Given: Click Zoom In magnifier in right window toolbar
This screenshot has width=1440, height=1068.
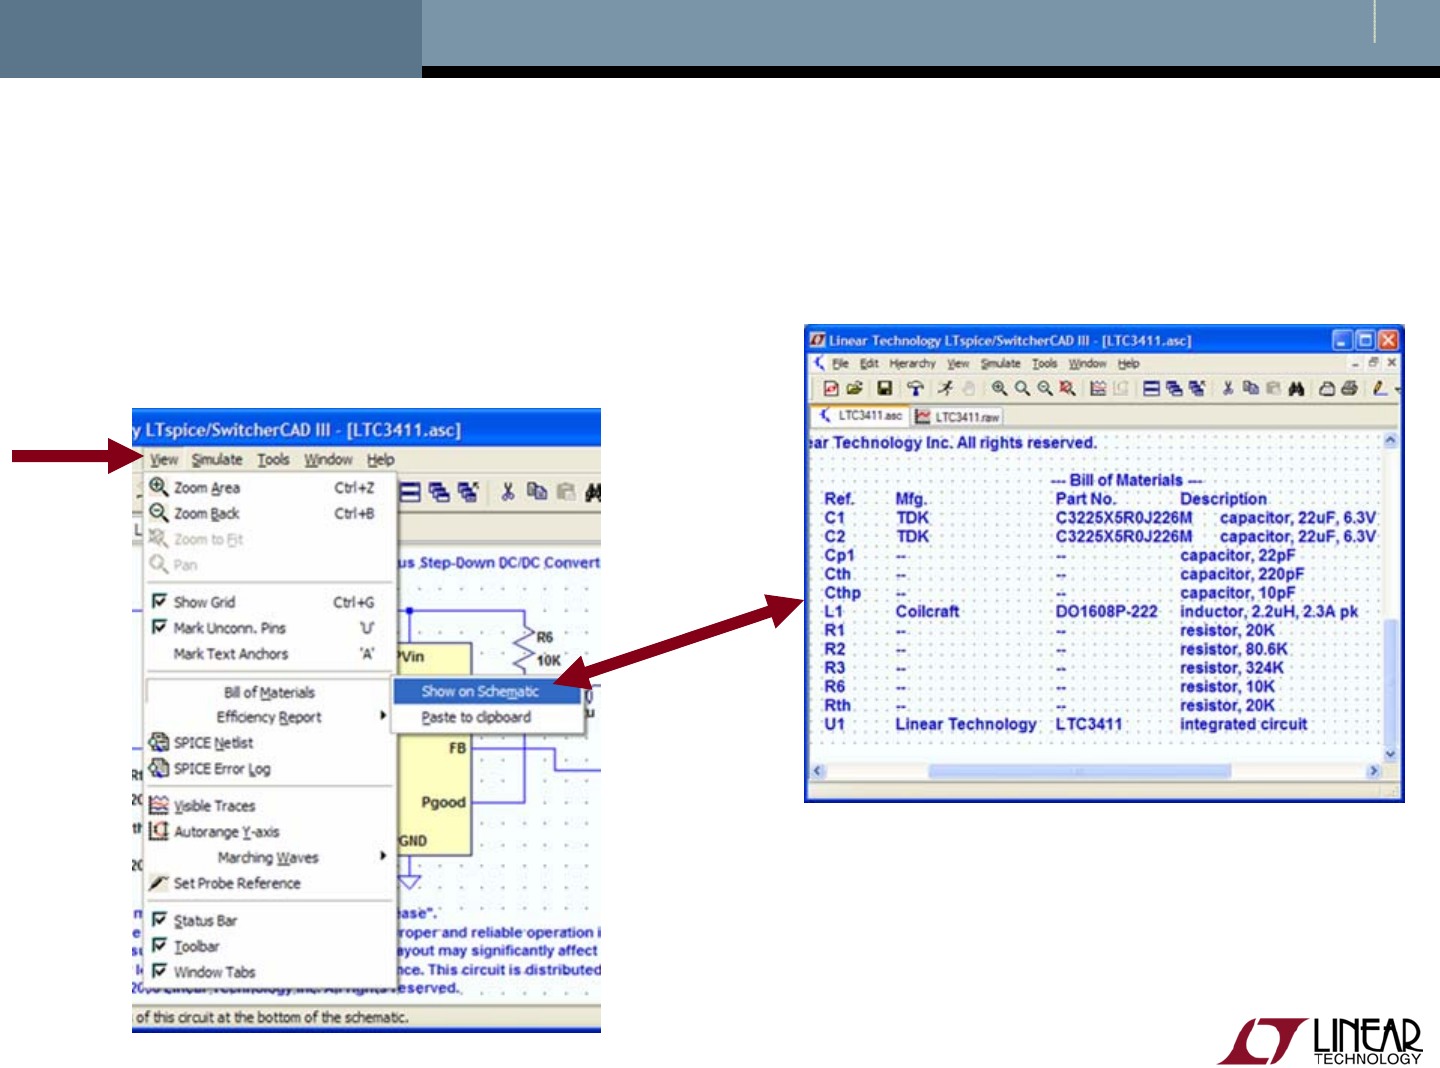Looking at the screenshot, I should (999, 388).
